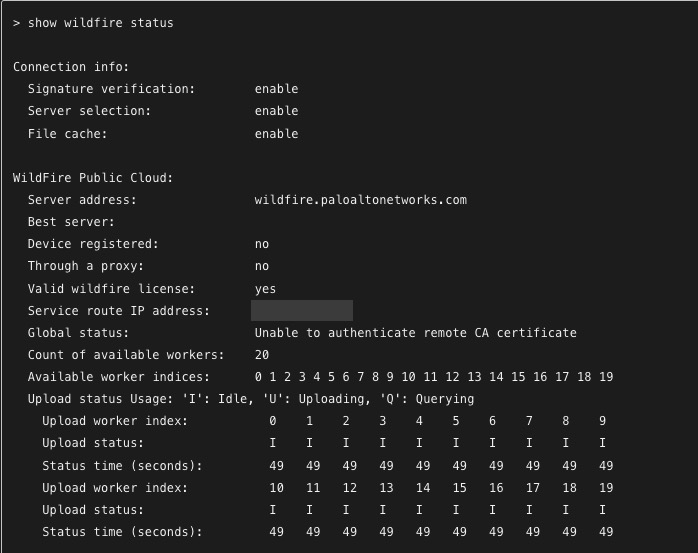This screenshot has height=553, width=698.
Task: Select the "Unable to authenticate remote CA certificate" message
Action: [415, 332]
